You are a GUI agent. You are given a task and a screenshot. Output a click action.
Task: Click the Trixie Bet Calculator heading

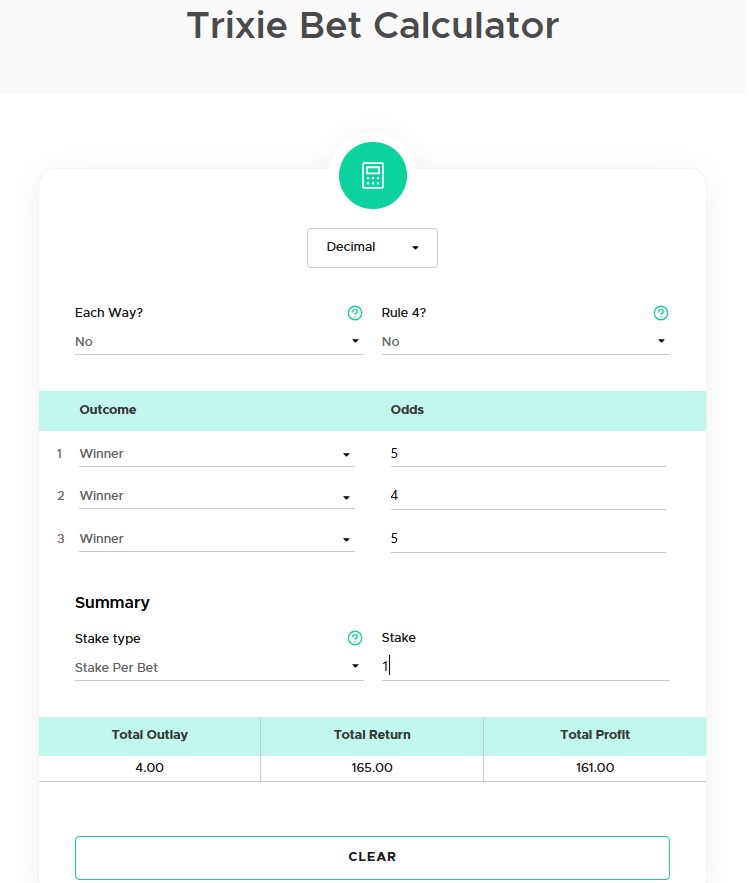click(373, 26)
